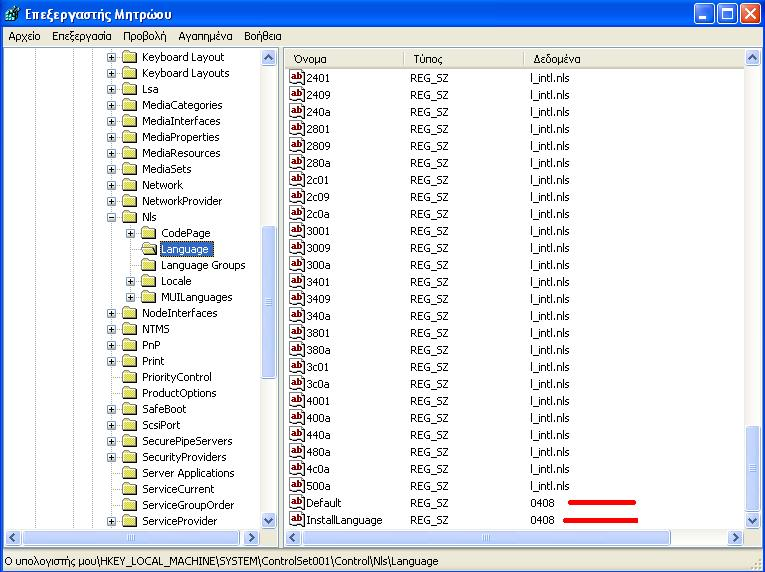Expand the Locale tree node
765x572 pixels.
[131, 281]
